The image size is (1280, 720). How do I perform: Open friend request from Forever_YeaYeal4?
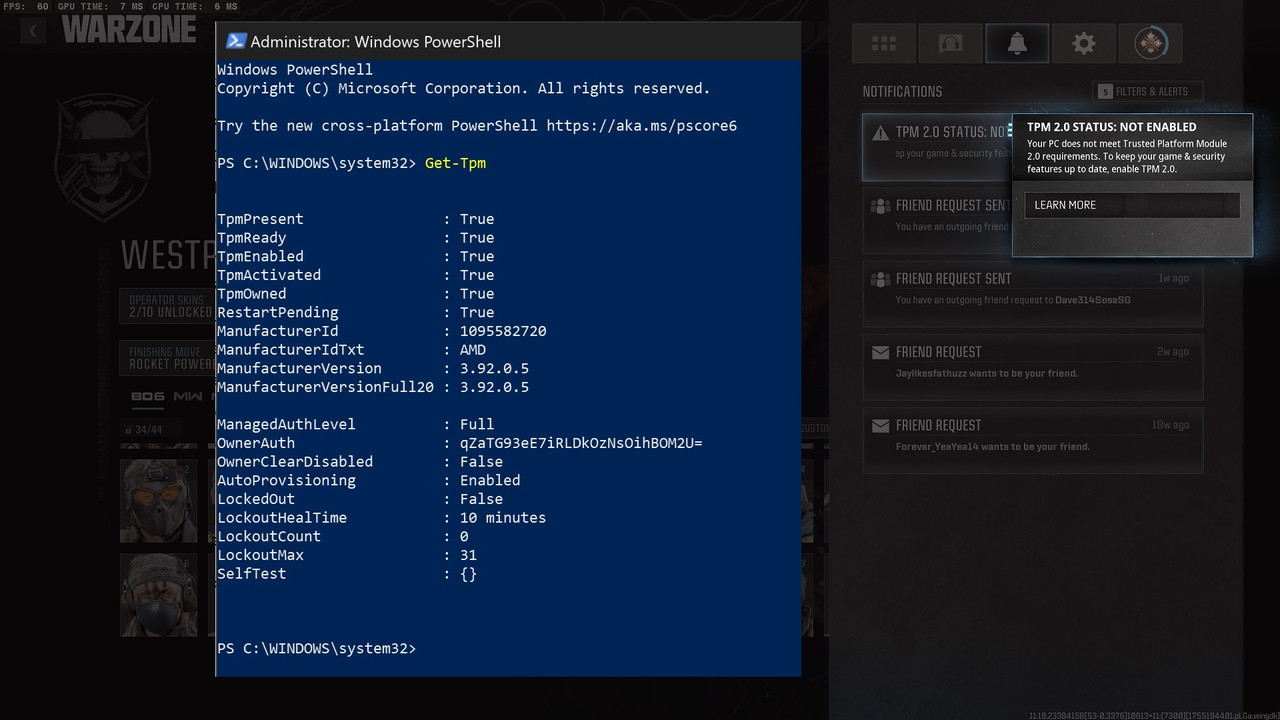tap(1033, 438)
